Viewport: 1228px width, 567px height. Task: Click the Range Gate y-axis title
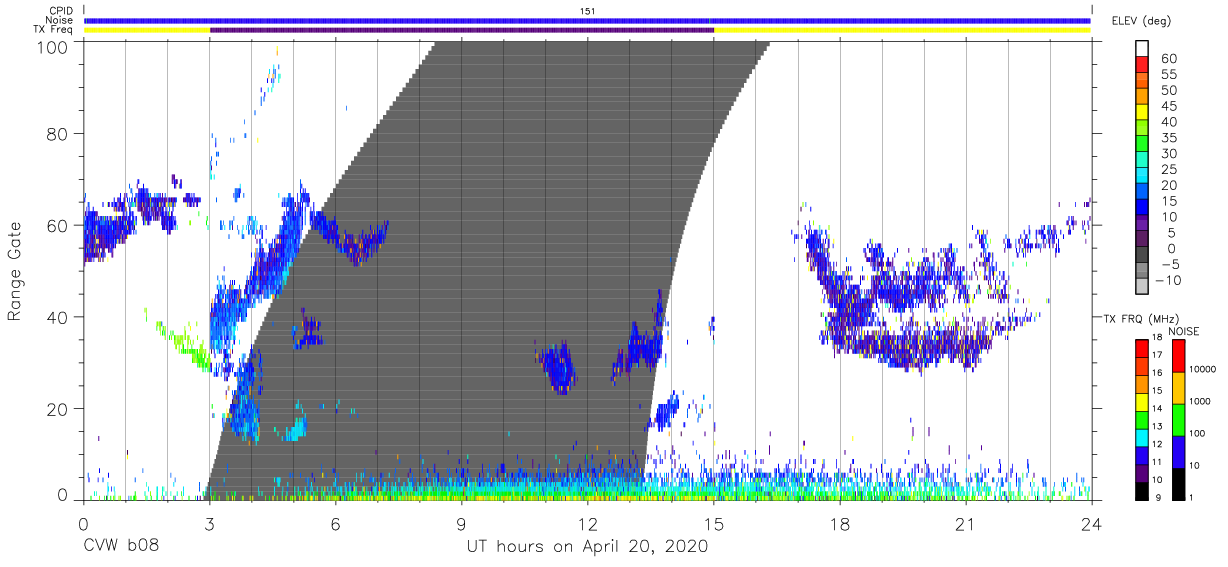15,272
